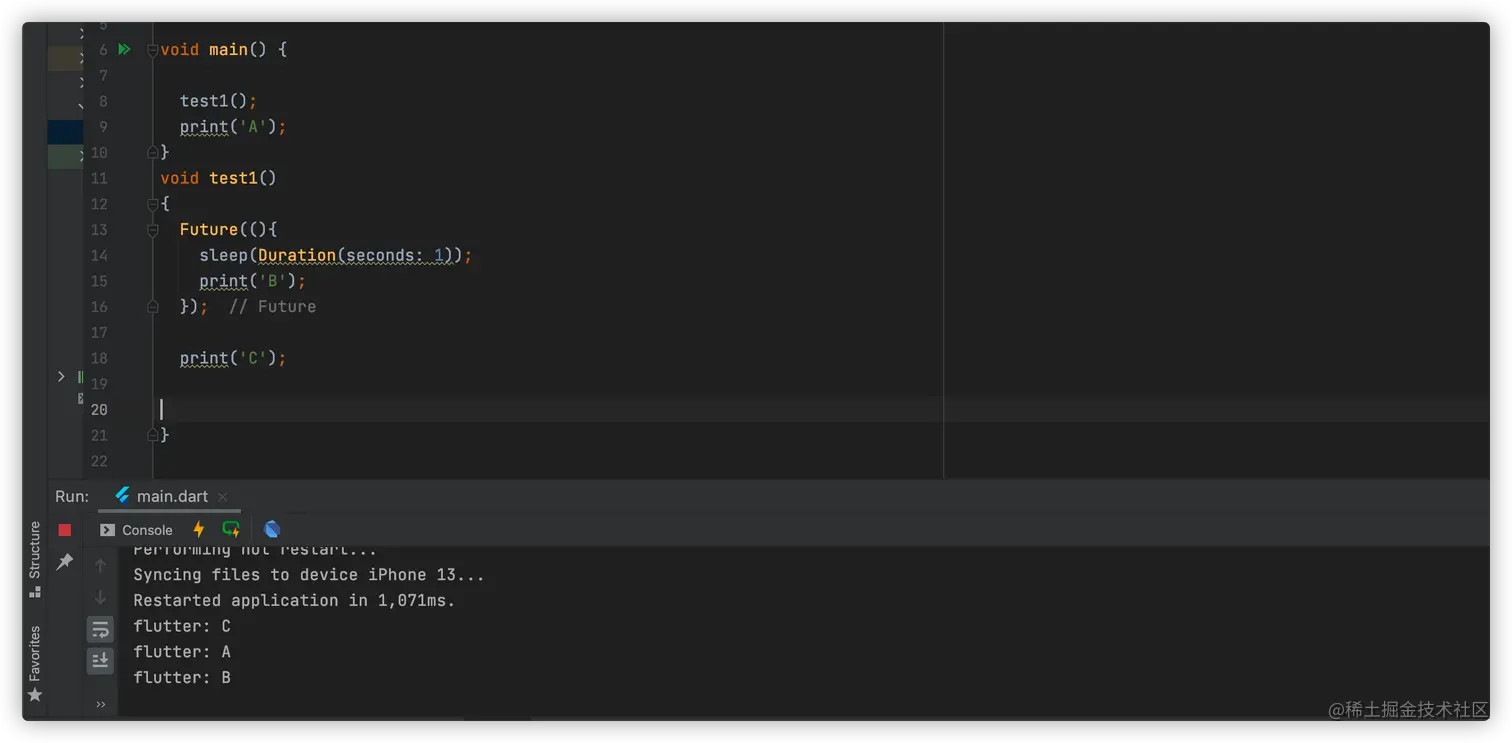Viewport: 1512px width, 743px height.
Task: Click 'void test1()' declaration
Action: 218,178
